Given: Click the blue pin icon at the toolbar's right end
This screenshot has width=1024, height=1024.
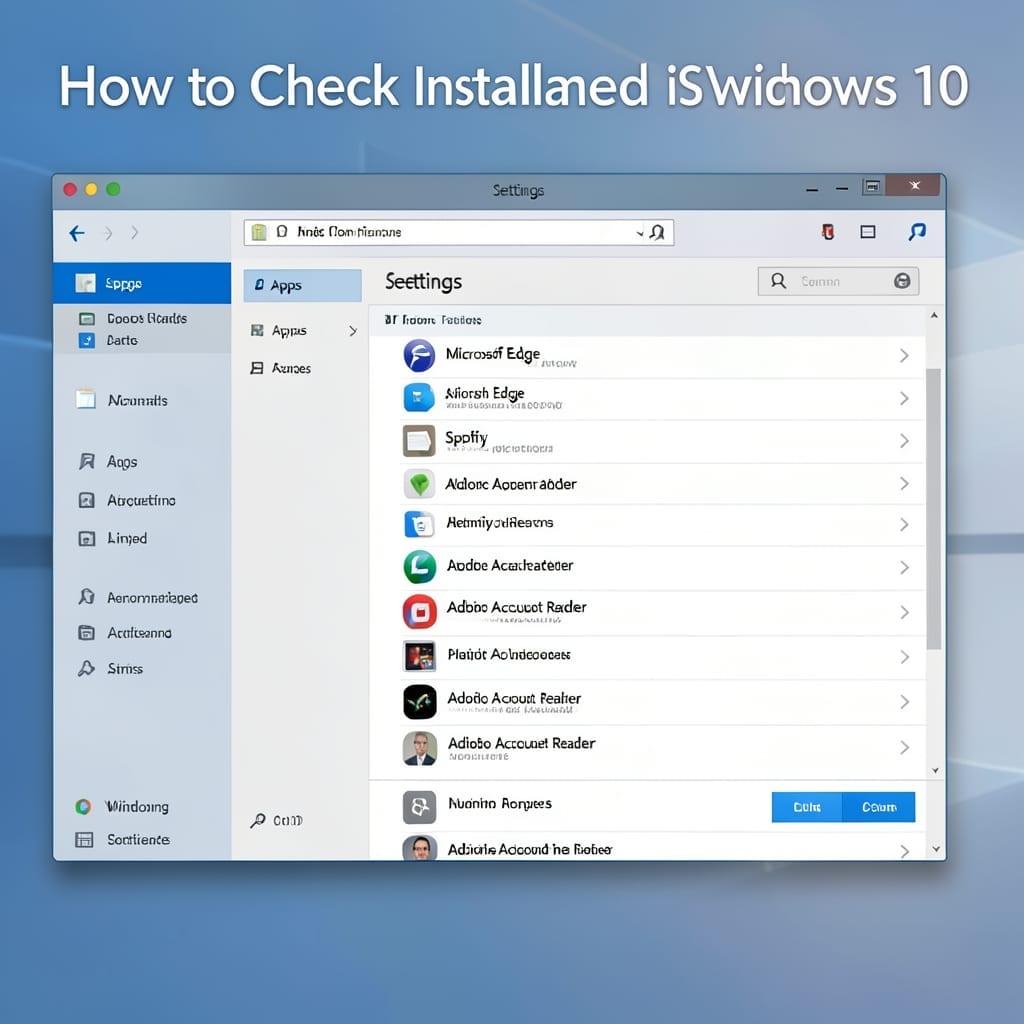Looking at the screenshot, I should [917, 231].
